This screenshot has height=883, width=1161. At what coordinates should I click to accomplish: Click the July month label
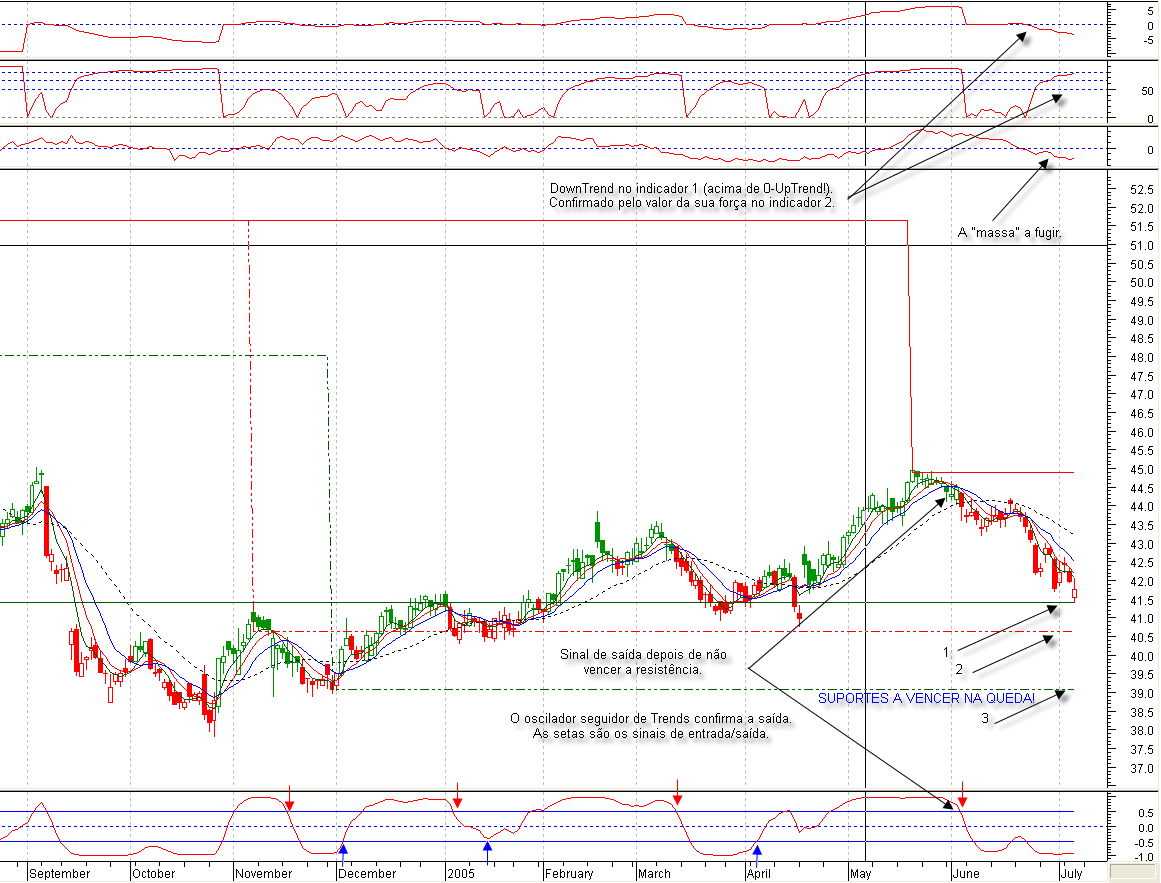coord(1071,873)
